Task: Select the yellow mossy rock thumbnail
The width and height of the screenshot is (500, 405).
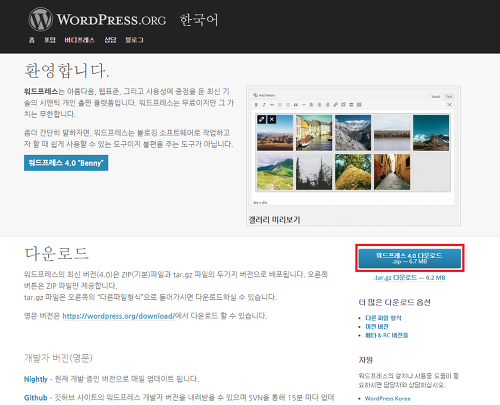Action: tap(353, 172)
